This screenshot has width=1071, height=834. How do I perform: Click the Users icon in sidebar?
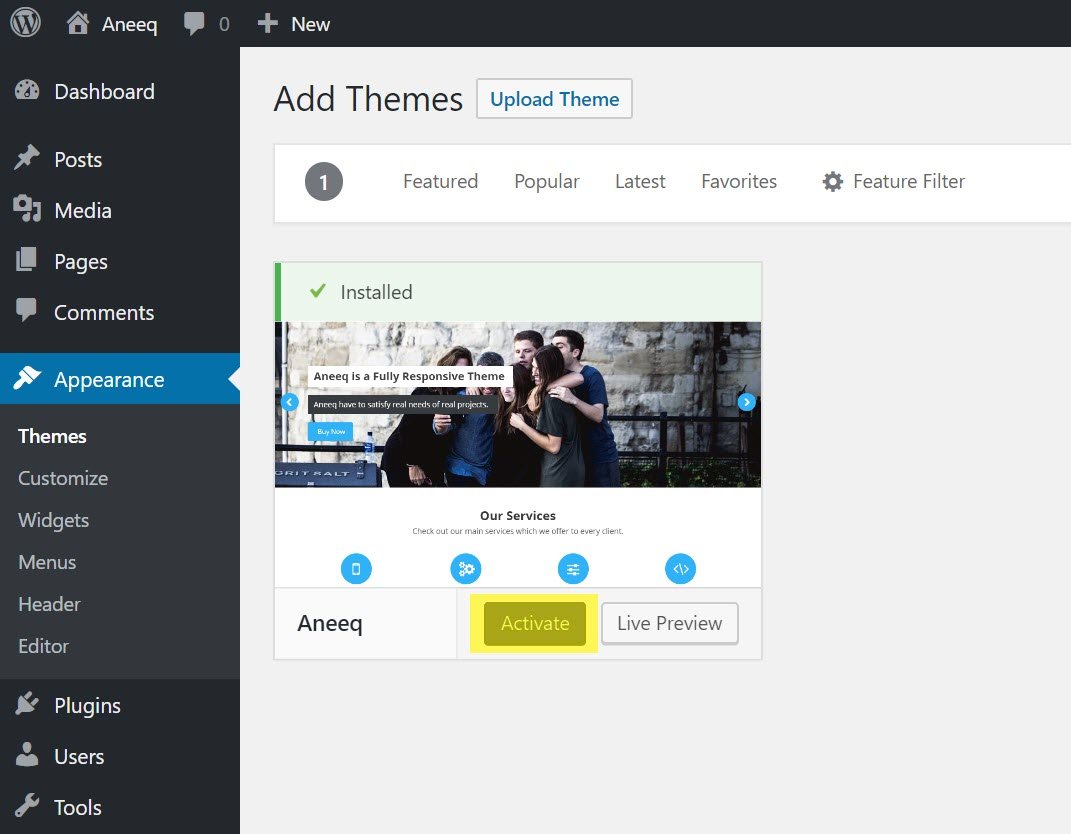point(27,756)
